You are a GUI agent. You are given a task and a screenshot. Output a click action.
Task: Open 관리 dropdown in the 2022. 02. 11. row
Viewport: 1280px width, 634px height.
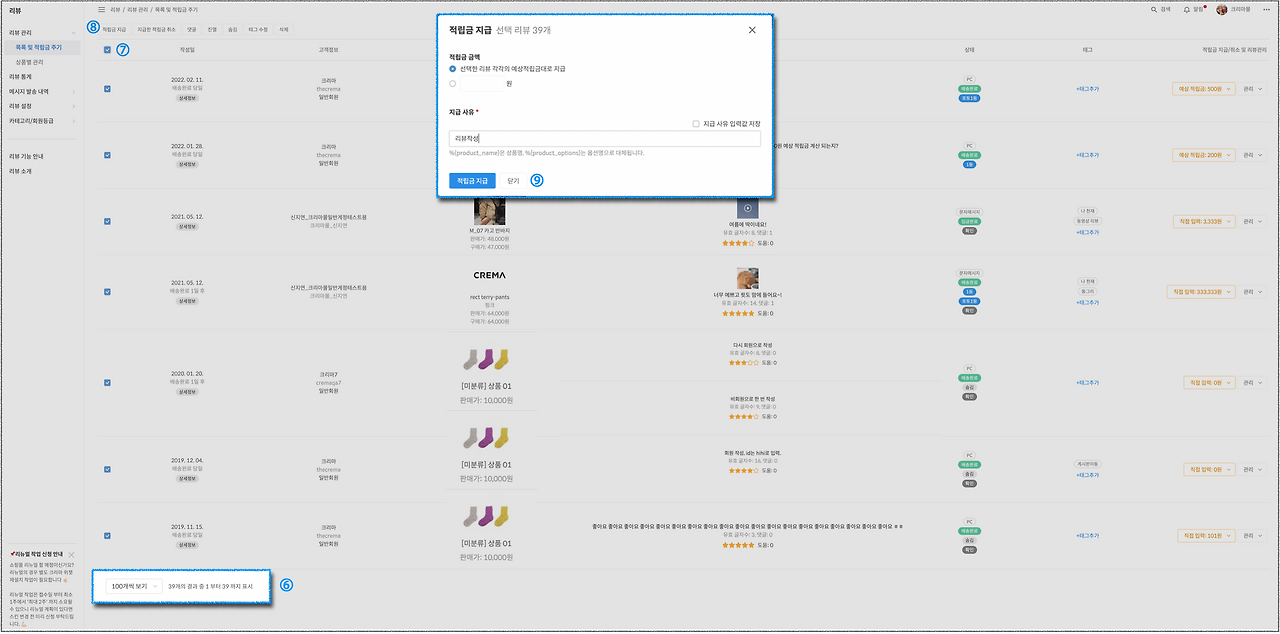[x=1253, y=88]
